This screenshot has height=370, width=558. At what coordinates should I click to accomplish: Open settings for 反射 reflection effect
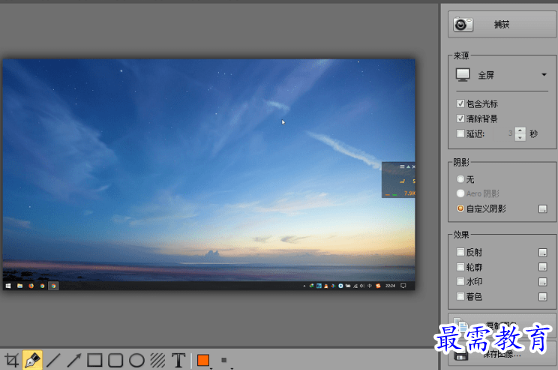[543, 252]
